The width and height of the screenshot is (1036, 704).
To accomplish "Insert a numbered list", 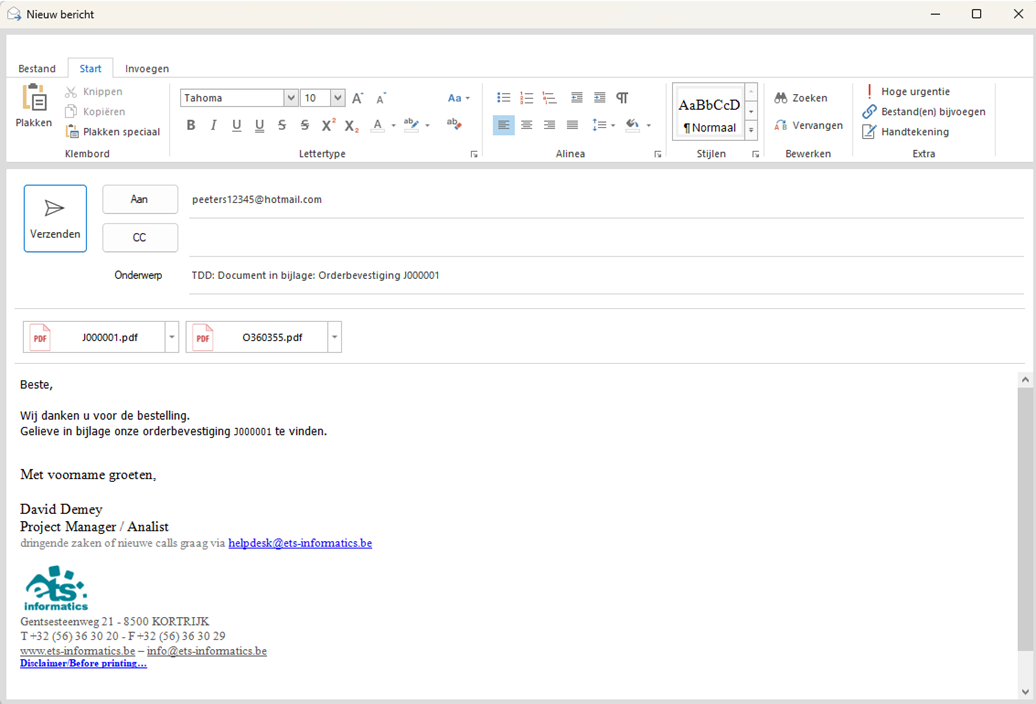I will point(527,98).
